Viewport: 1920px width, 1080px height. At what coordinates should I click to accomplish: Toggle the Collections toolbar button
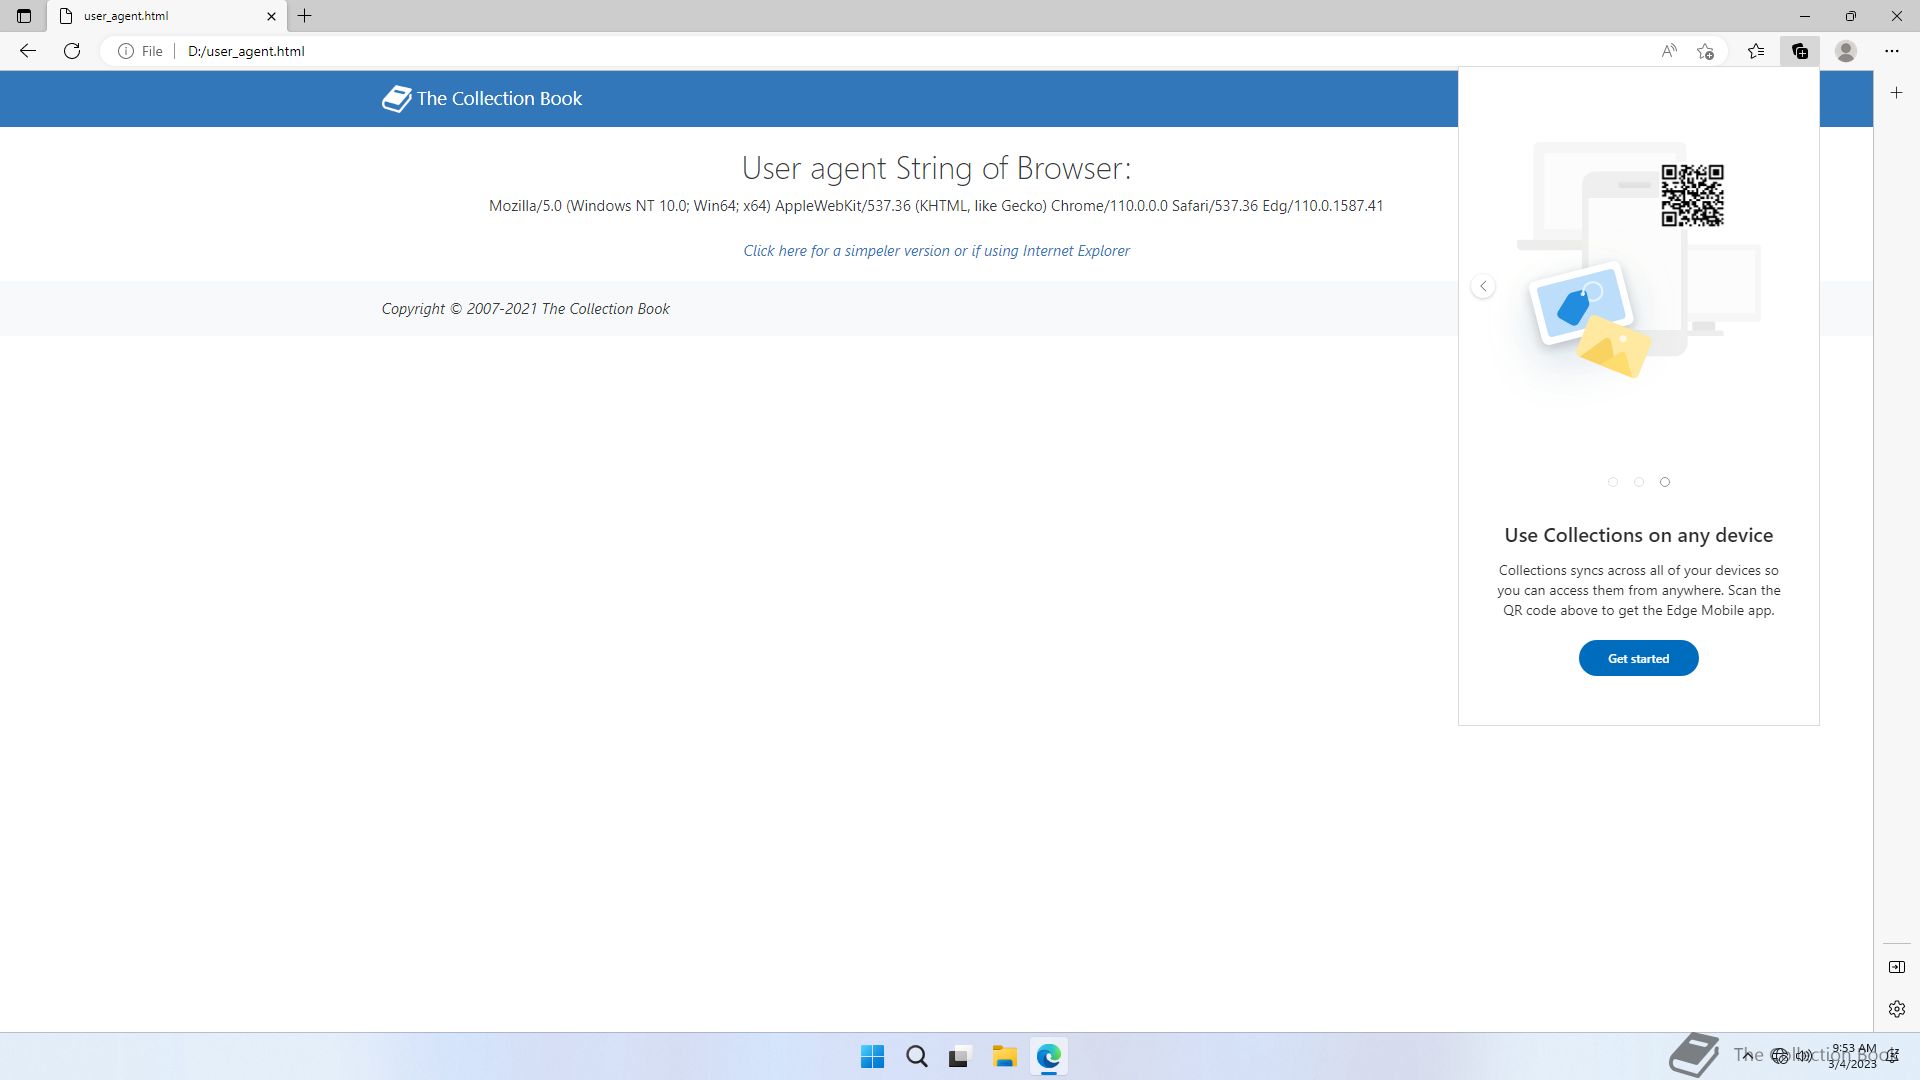click(1800, 51)
